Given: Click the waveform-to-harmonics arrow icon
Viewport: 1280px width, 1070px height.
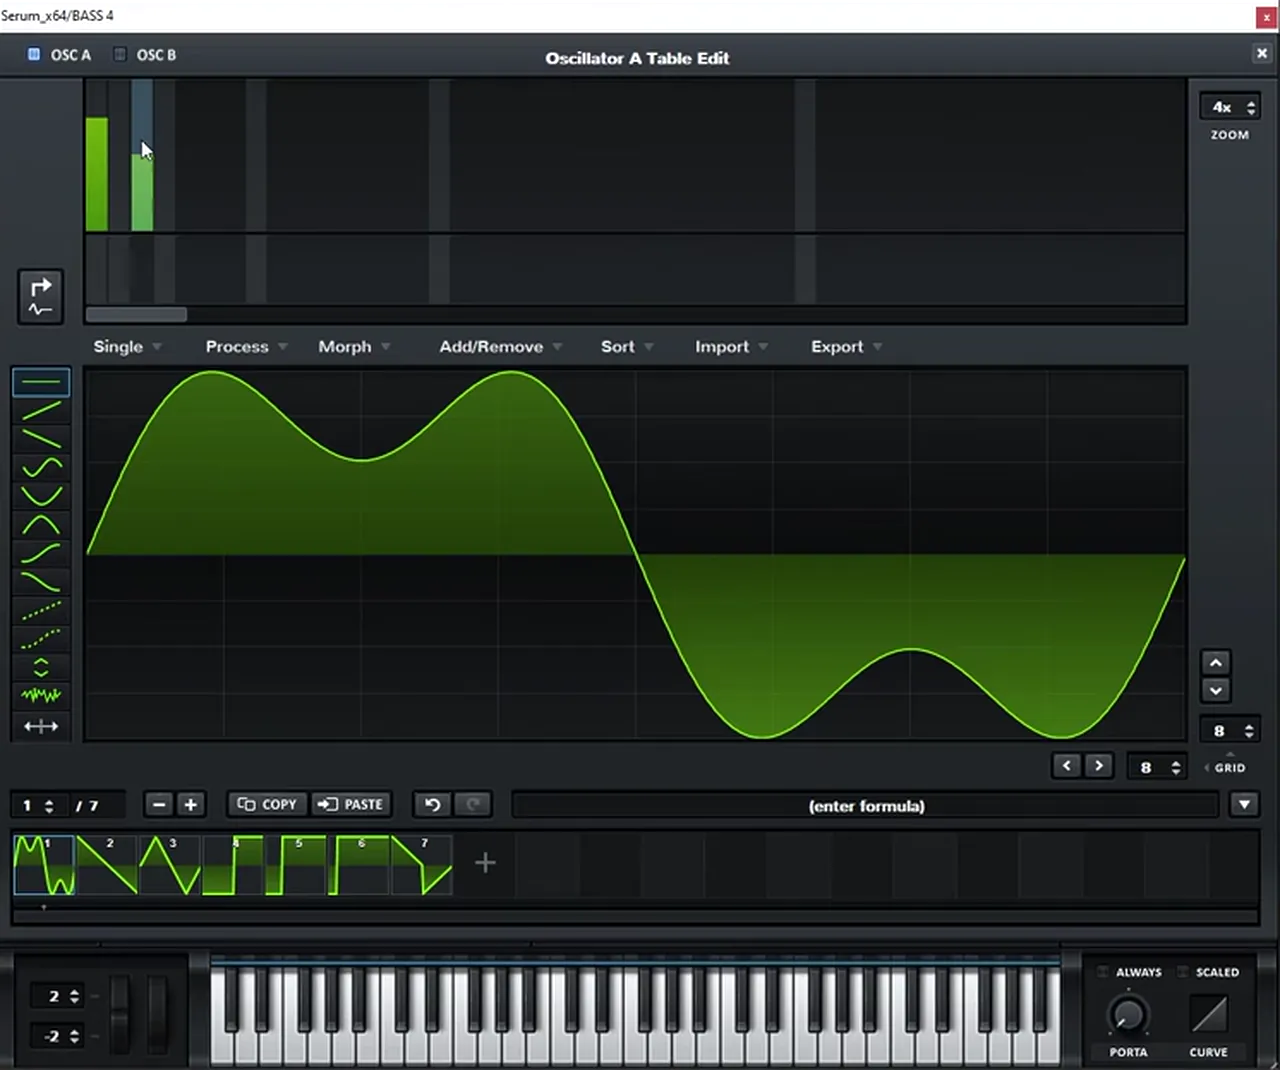Looking at the screenshot, I should [x=40, y=297].
